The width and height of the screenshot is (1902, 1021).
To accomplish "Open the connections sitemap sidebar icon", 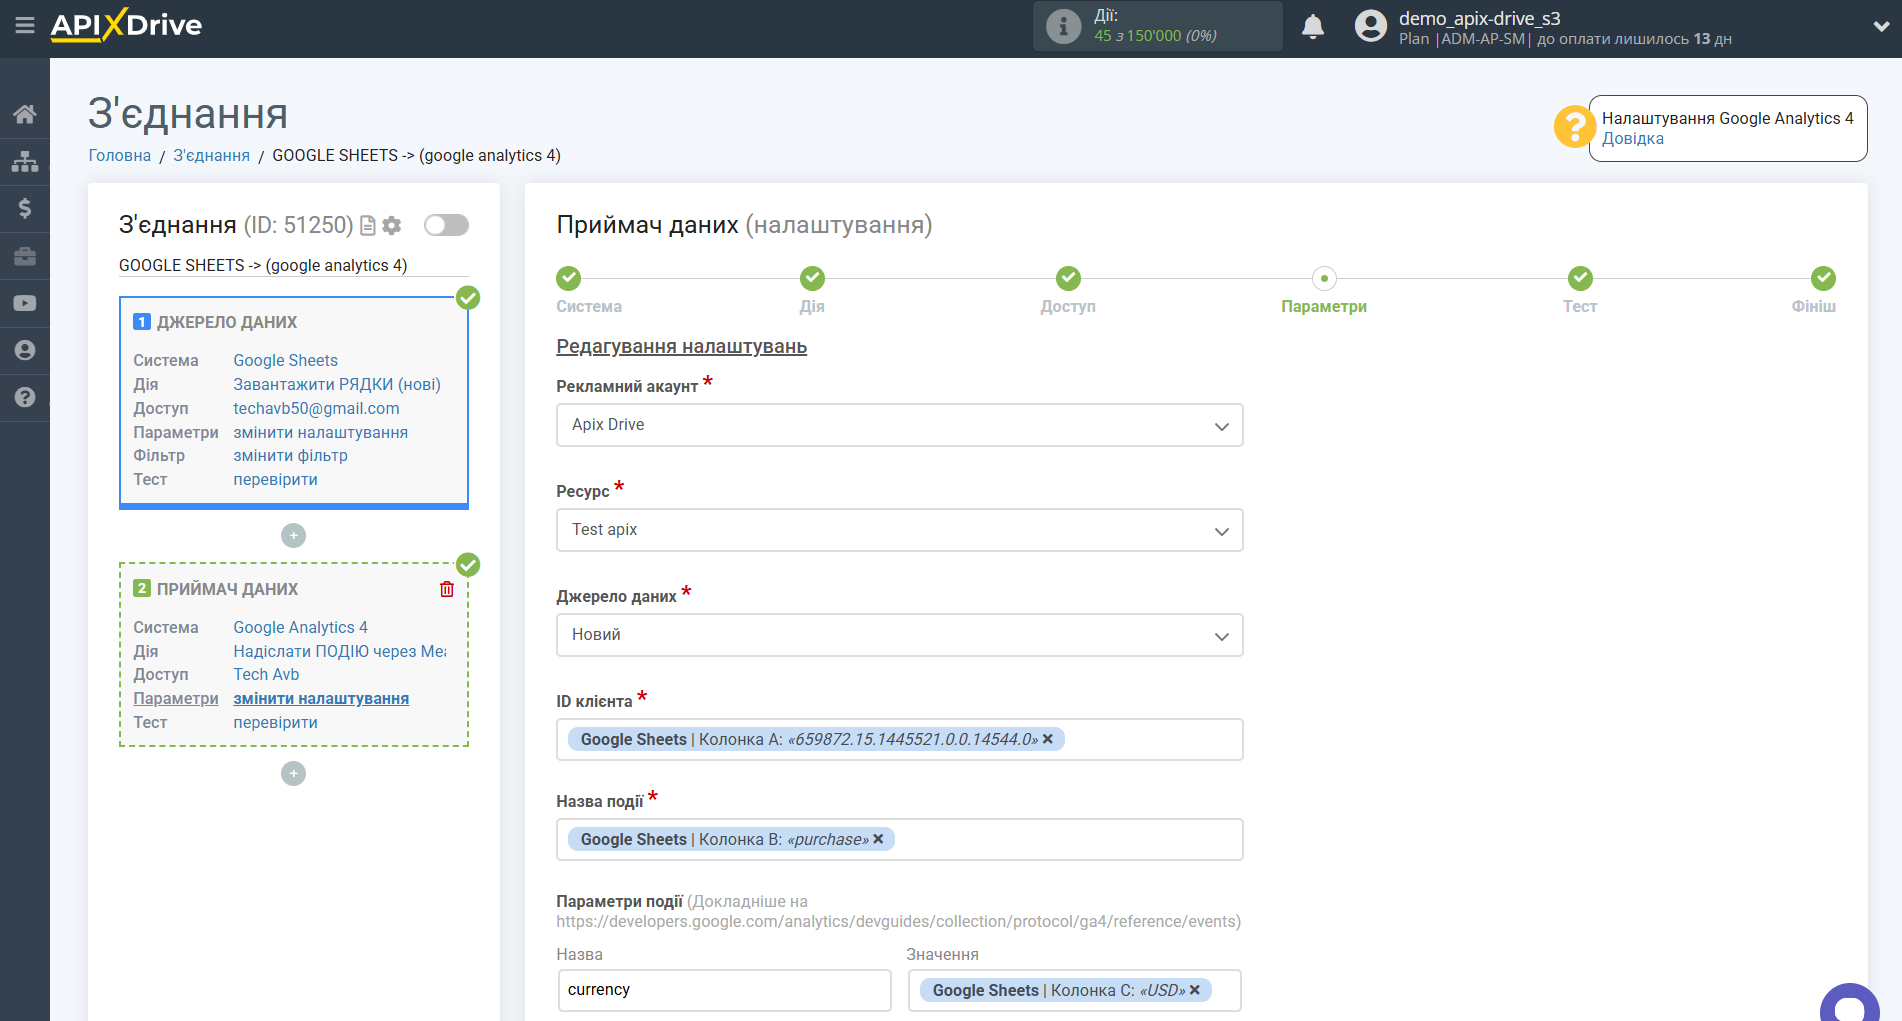I will pos(25,161).
